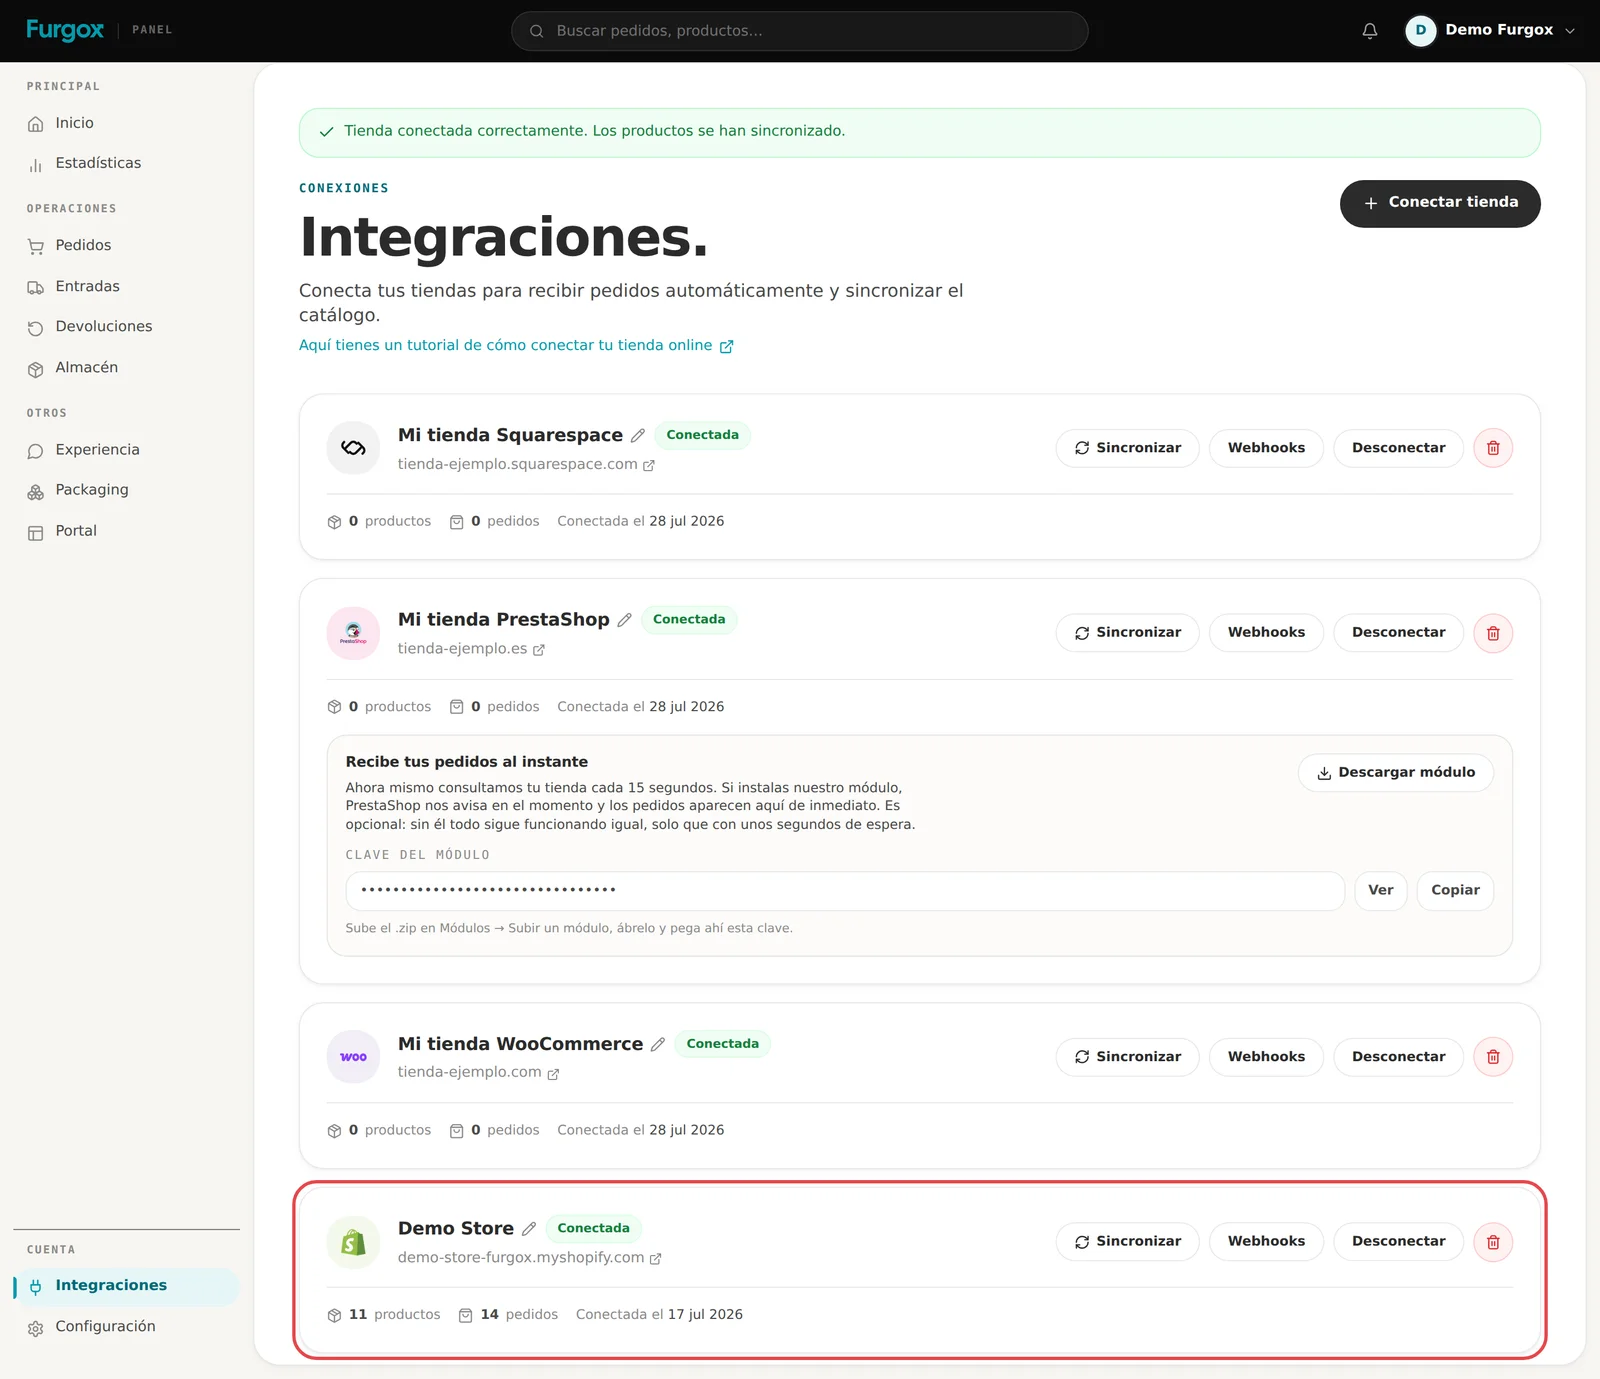Desconectar the WooCommerce store
The height and width of the screenshot is (1379, 1600).
tap(1398, 1057)
